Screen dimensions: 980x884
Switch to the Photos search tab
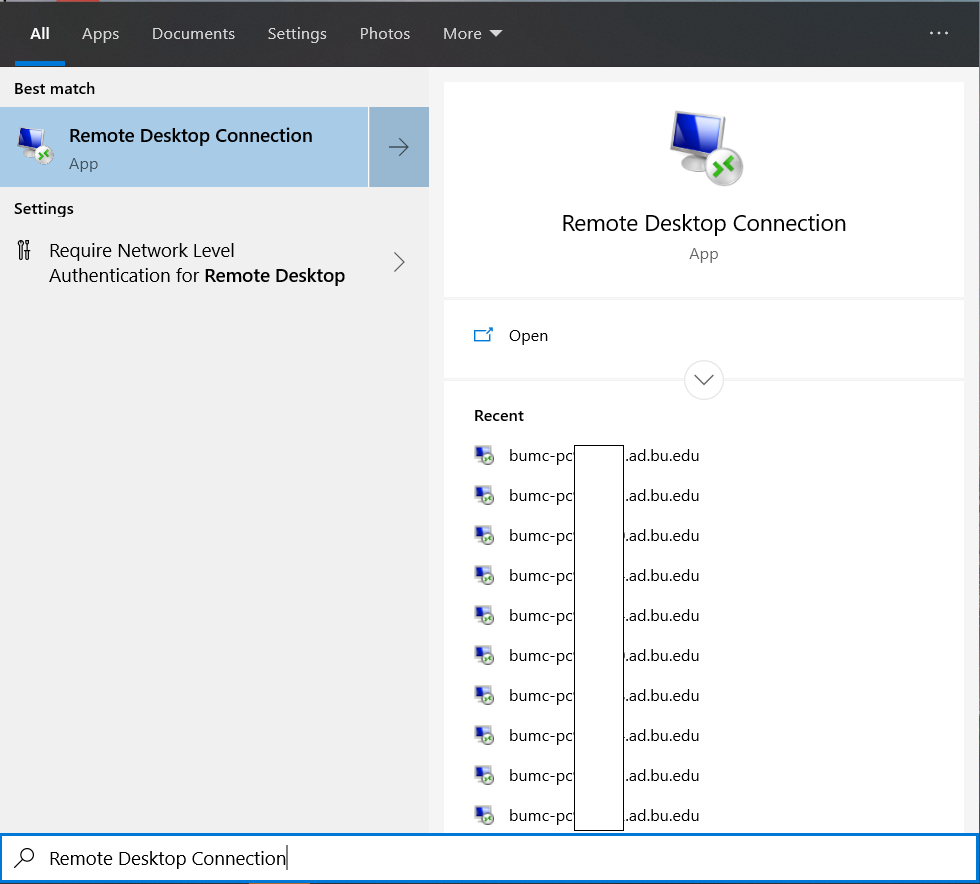[x=384, y=34]
